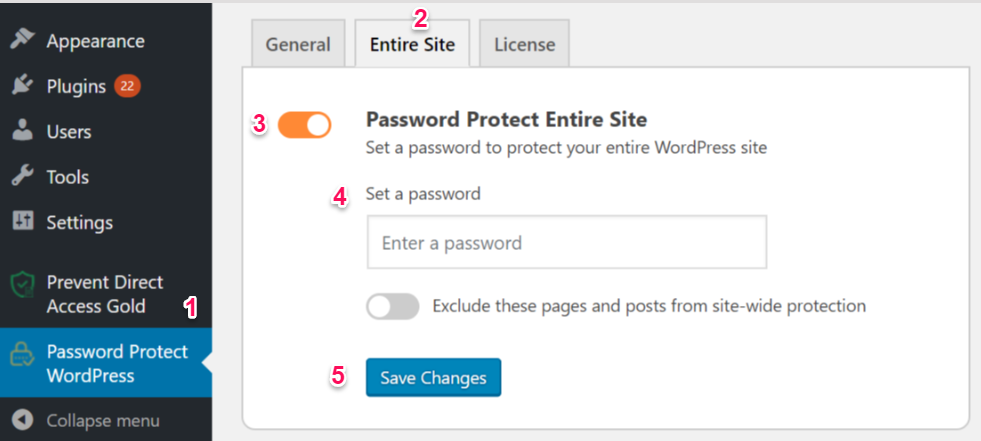Disable the Password Protect Entire Site toggle
This screenshot has height=441, width=981.
coord(304,125)
